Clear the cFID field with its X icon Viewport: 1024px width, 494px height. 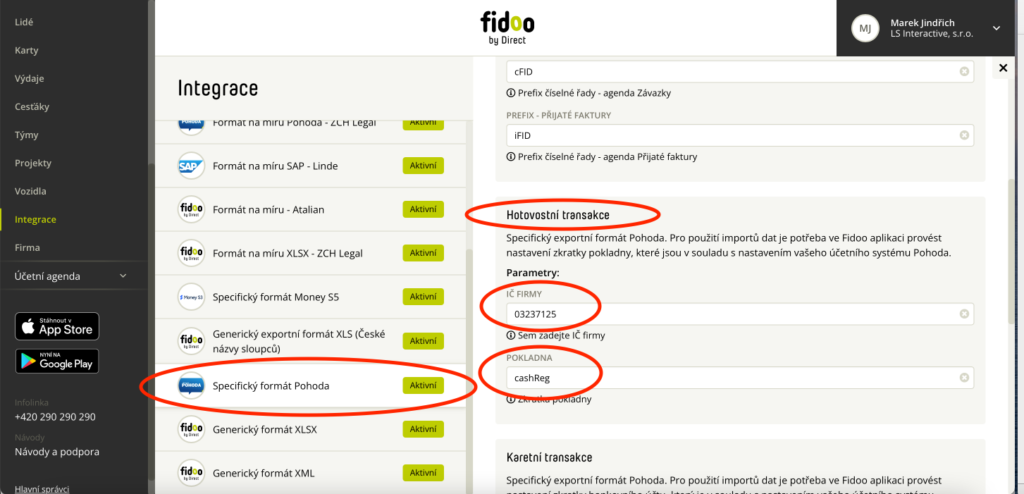tap(964, 71)
